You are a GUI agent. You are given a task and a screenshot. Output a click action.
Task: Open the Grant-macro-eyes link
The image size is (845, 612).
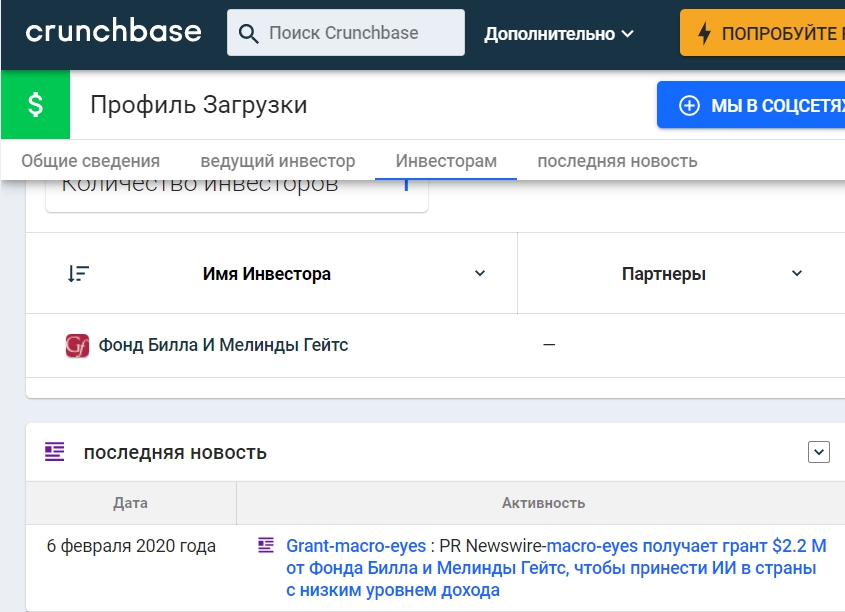click(356, 546)
